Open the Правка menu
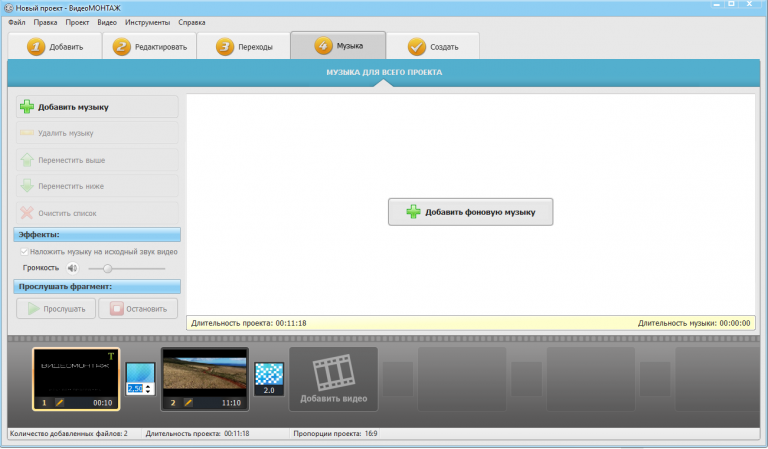Viewport: 768px width, 449px height. coord(45,23)
